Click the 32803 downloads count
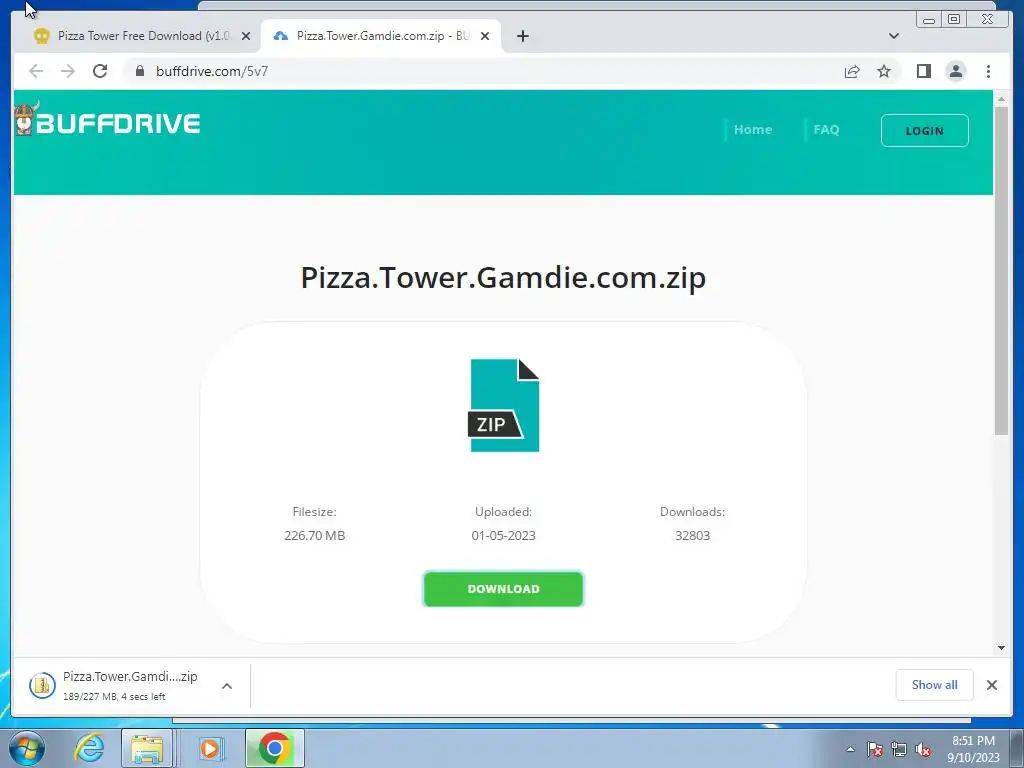Screen dimensions: 1024x768 point(692,536)
